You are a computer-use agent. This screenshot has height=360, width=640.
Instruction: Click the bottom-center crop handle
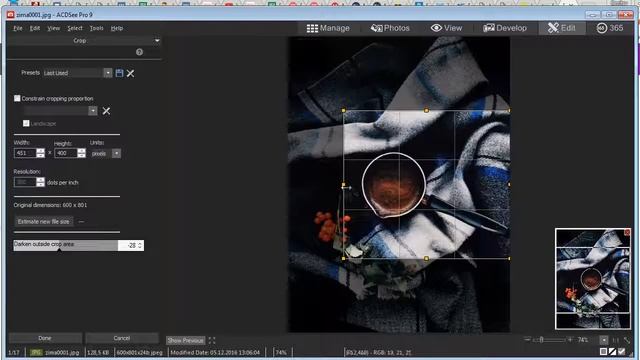coord(426,258)
